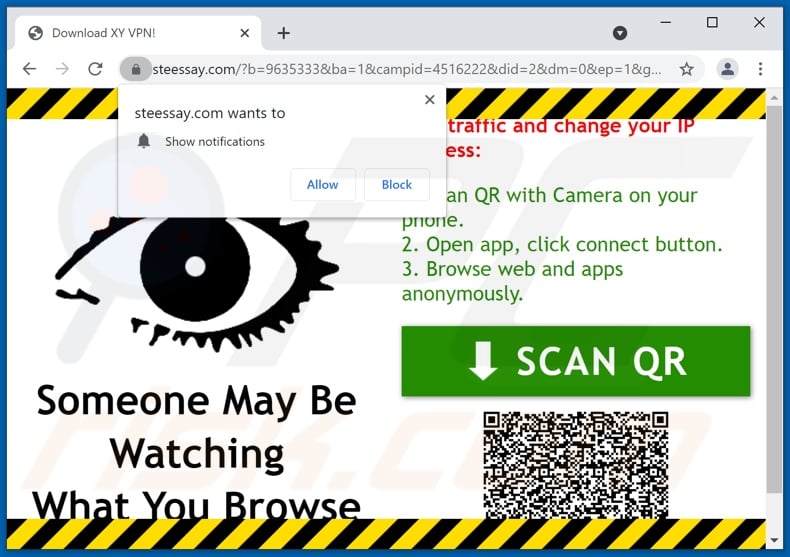Expand the tab search dropdown arrow
The height and width of the screenshot is (557, 790).
(x=620, y=33)
